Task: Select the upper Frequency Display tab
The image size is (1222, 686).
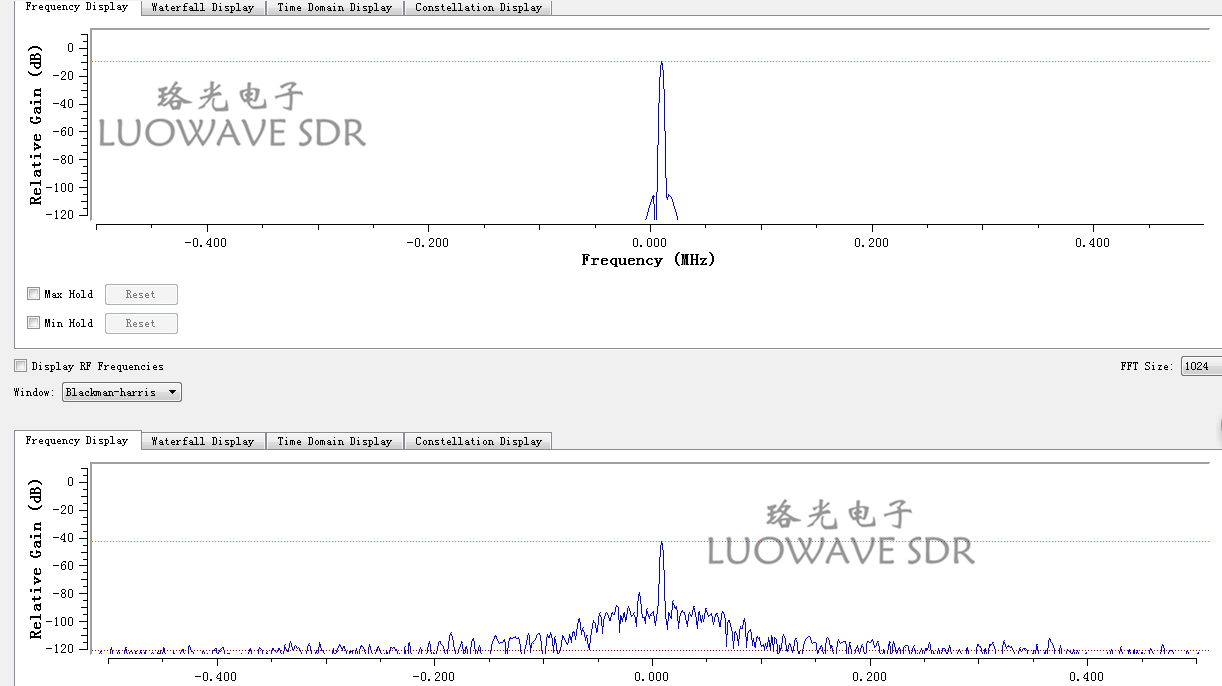Action: point(76,7)
